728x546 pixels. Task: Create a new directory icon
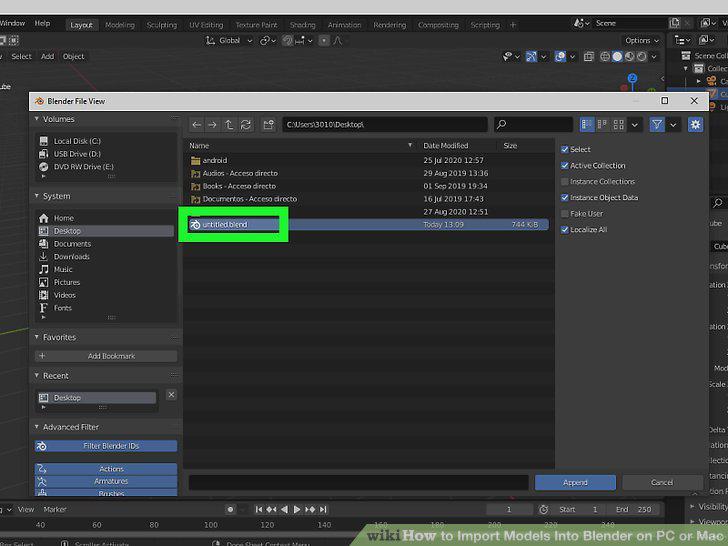[x=268, y=124]
